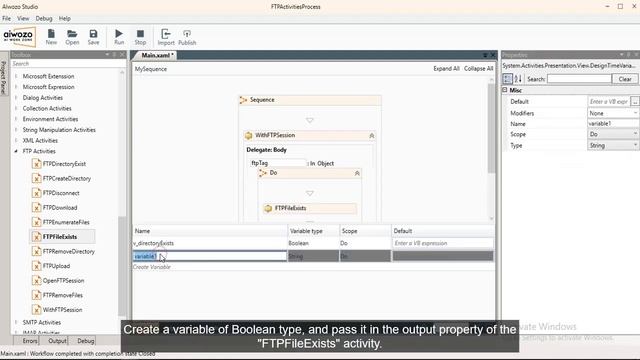Select the WithFTPSession activity icon in toolbox
Viewport: 640px width, 360px height.
(36, 310)
